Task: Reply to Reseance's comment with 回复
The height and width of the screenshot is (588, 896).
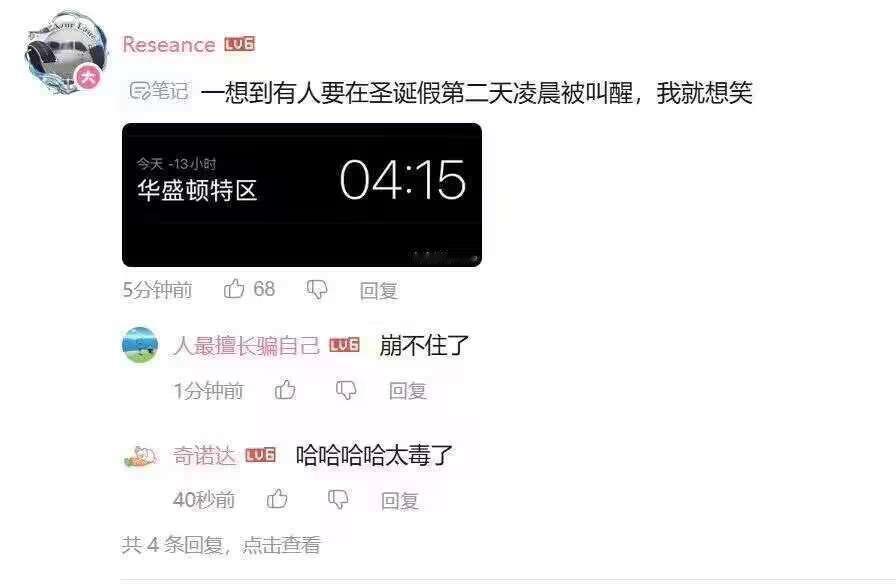Action: [x=378, y=290]
